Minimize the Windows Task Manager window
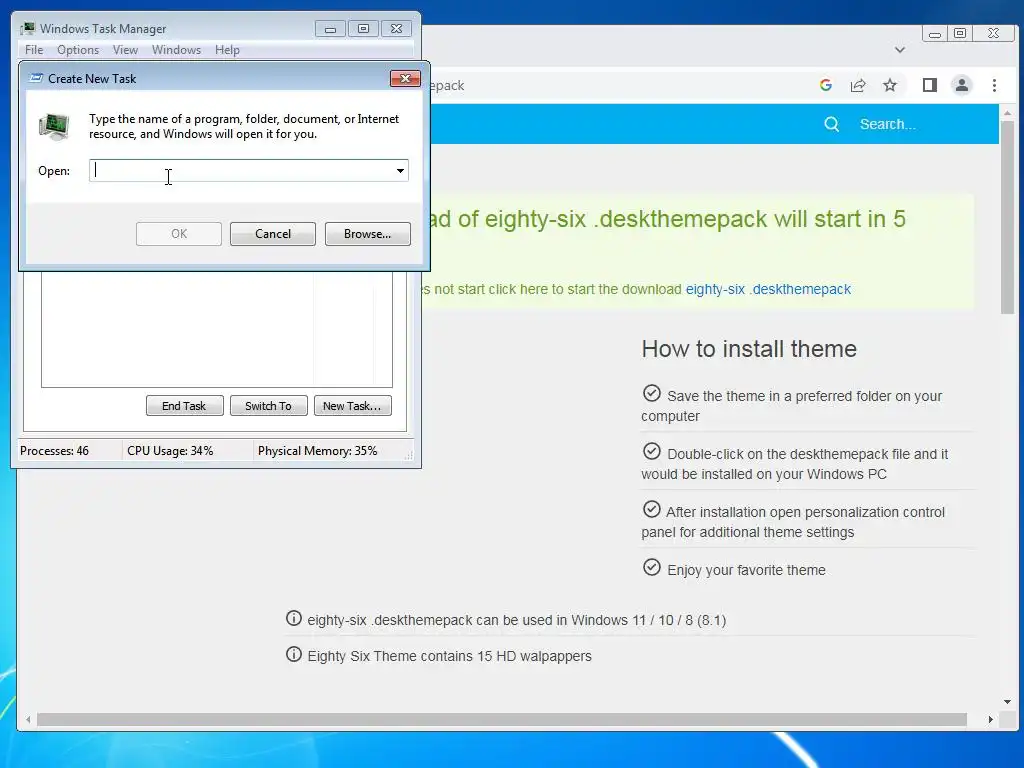The height and width of the screenshot is (768, 1024). (x=330, y=29)
